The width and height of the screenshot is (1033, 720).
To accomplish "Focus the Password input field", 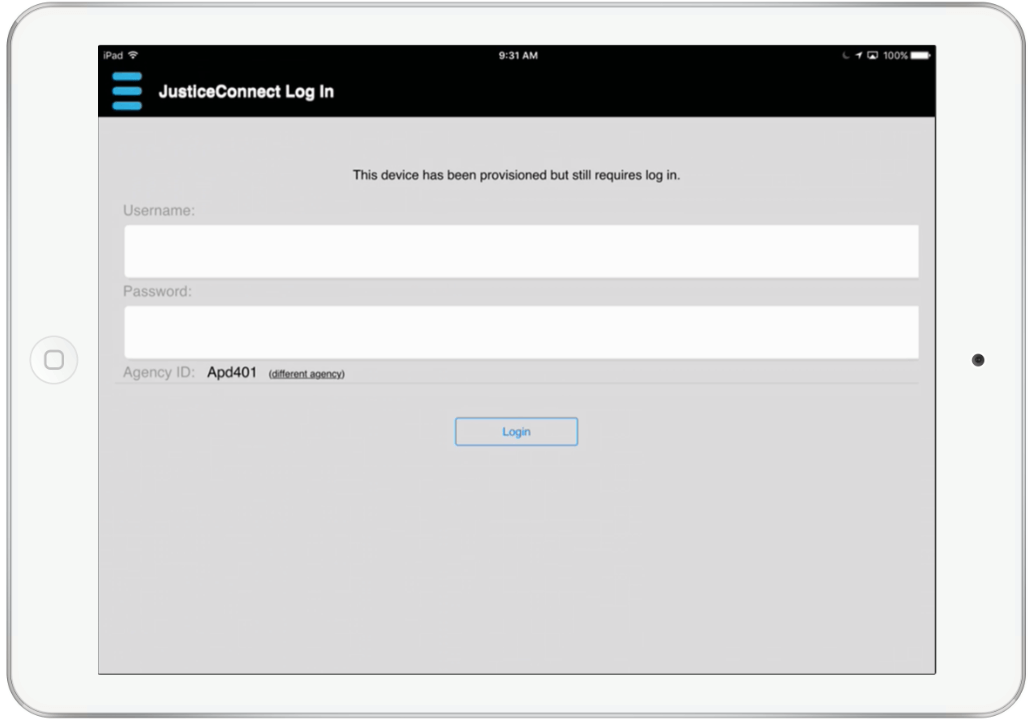I will (521, 332).
